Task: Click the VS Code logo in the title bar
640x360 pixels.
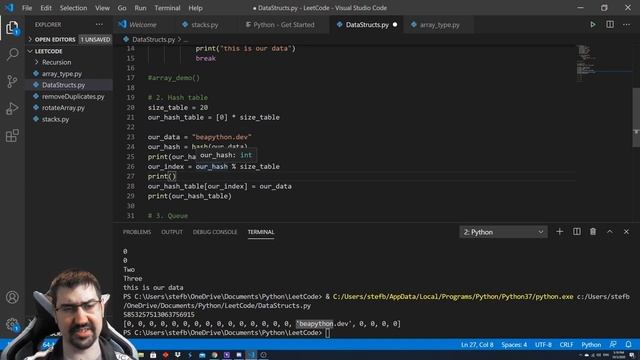Action: pyautogui.click(x=9, y=8)
